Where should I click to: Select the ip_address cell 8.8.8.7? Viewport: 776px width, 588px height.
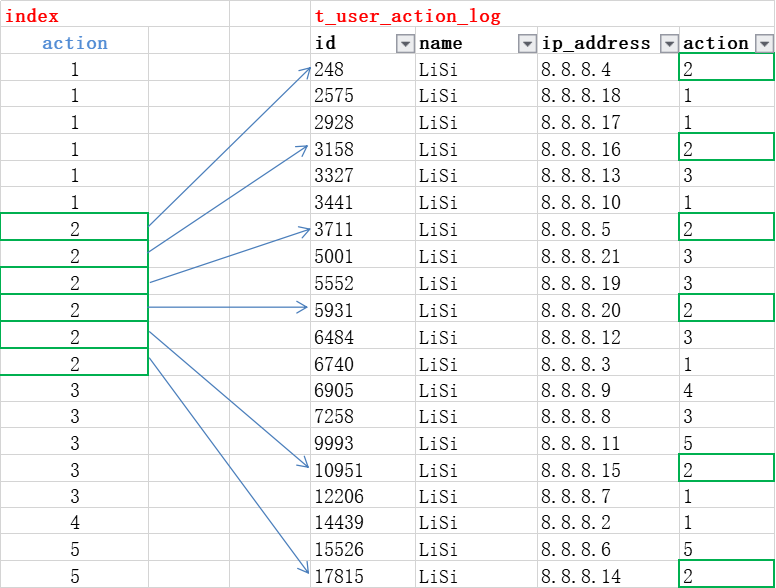click(x=608, y=495)
